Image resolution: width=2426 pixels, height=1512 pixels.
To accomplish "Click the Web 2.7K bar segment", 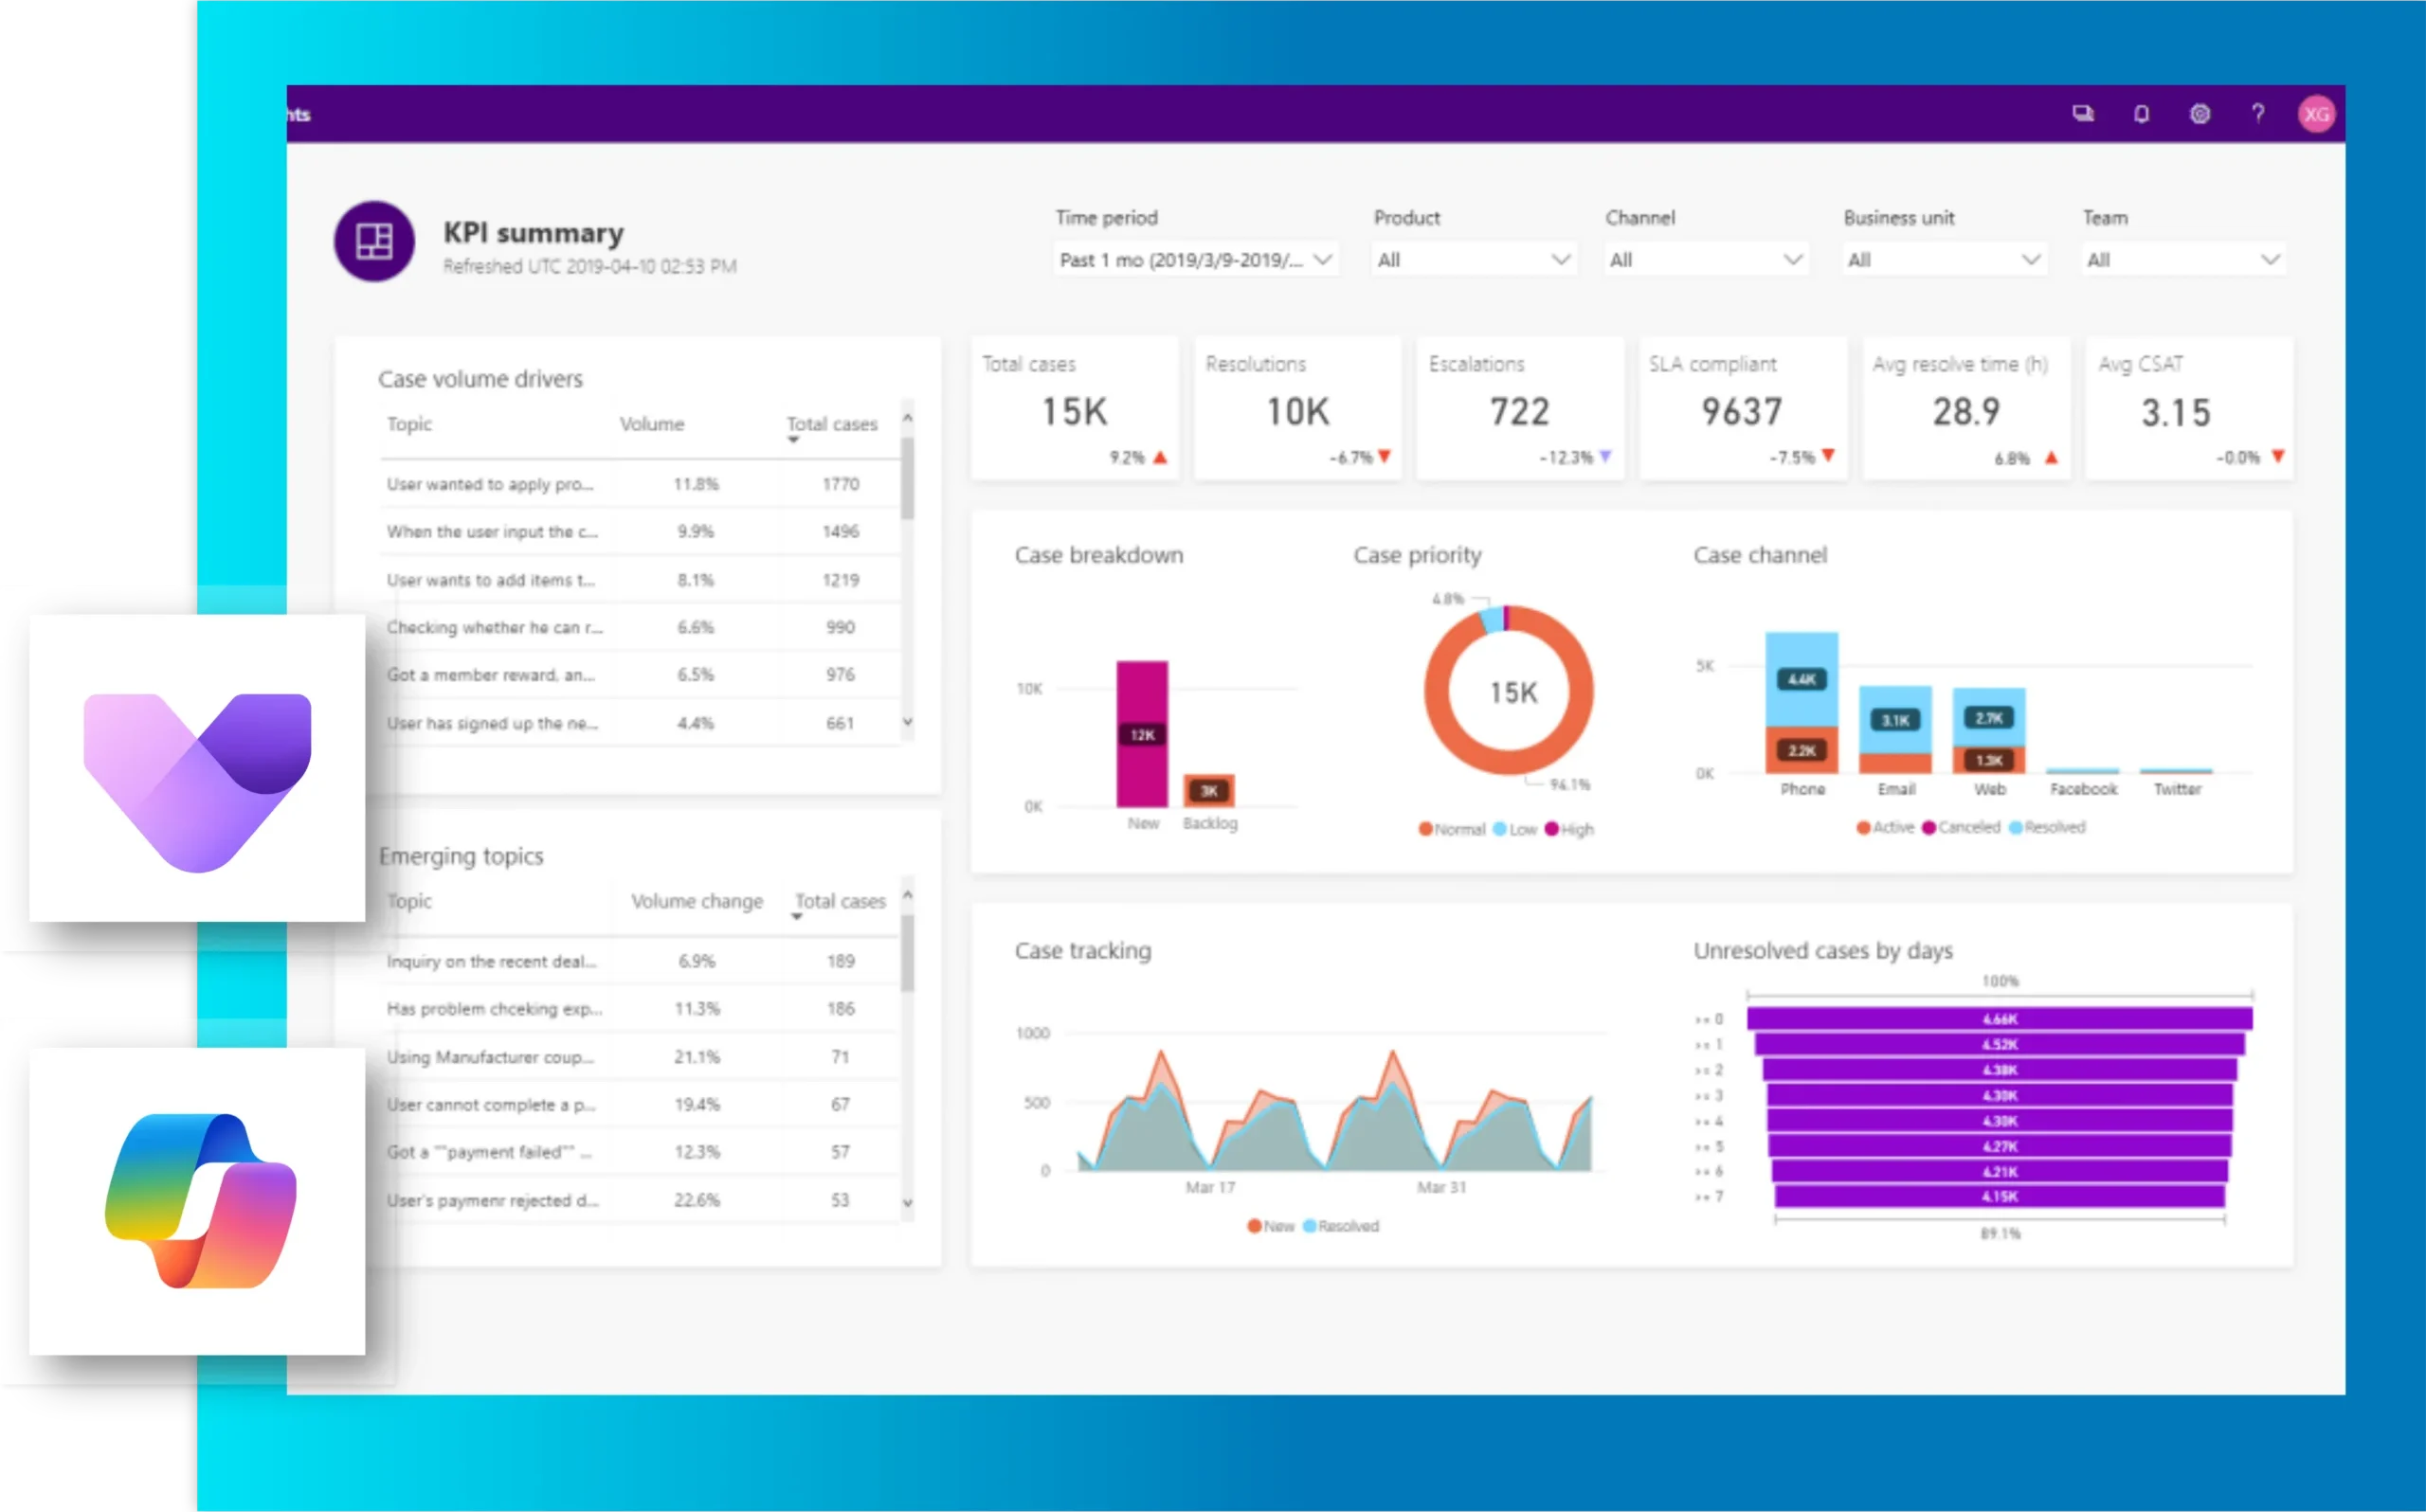I will coord(1989,718).
